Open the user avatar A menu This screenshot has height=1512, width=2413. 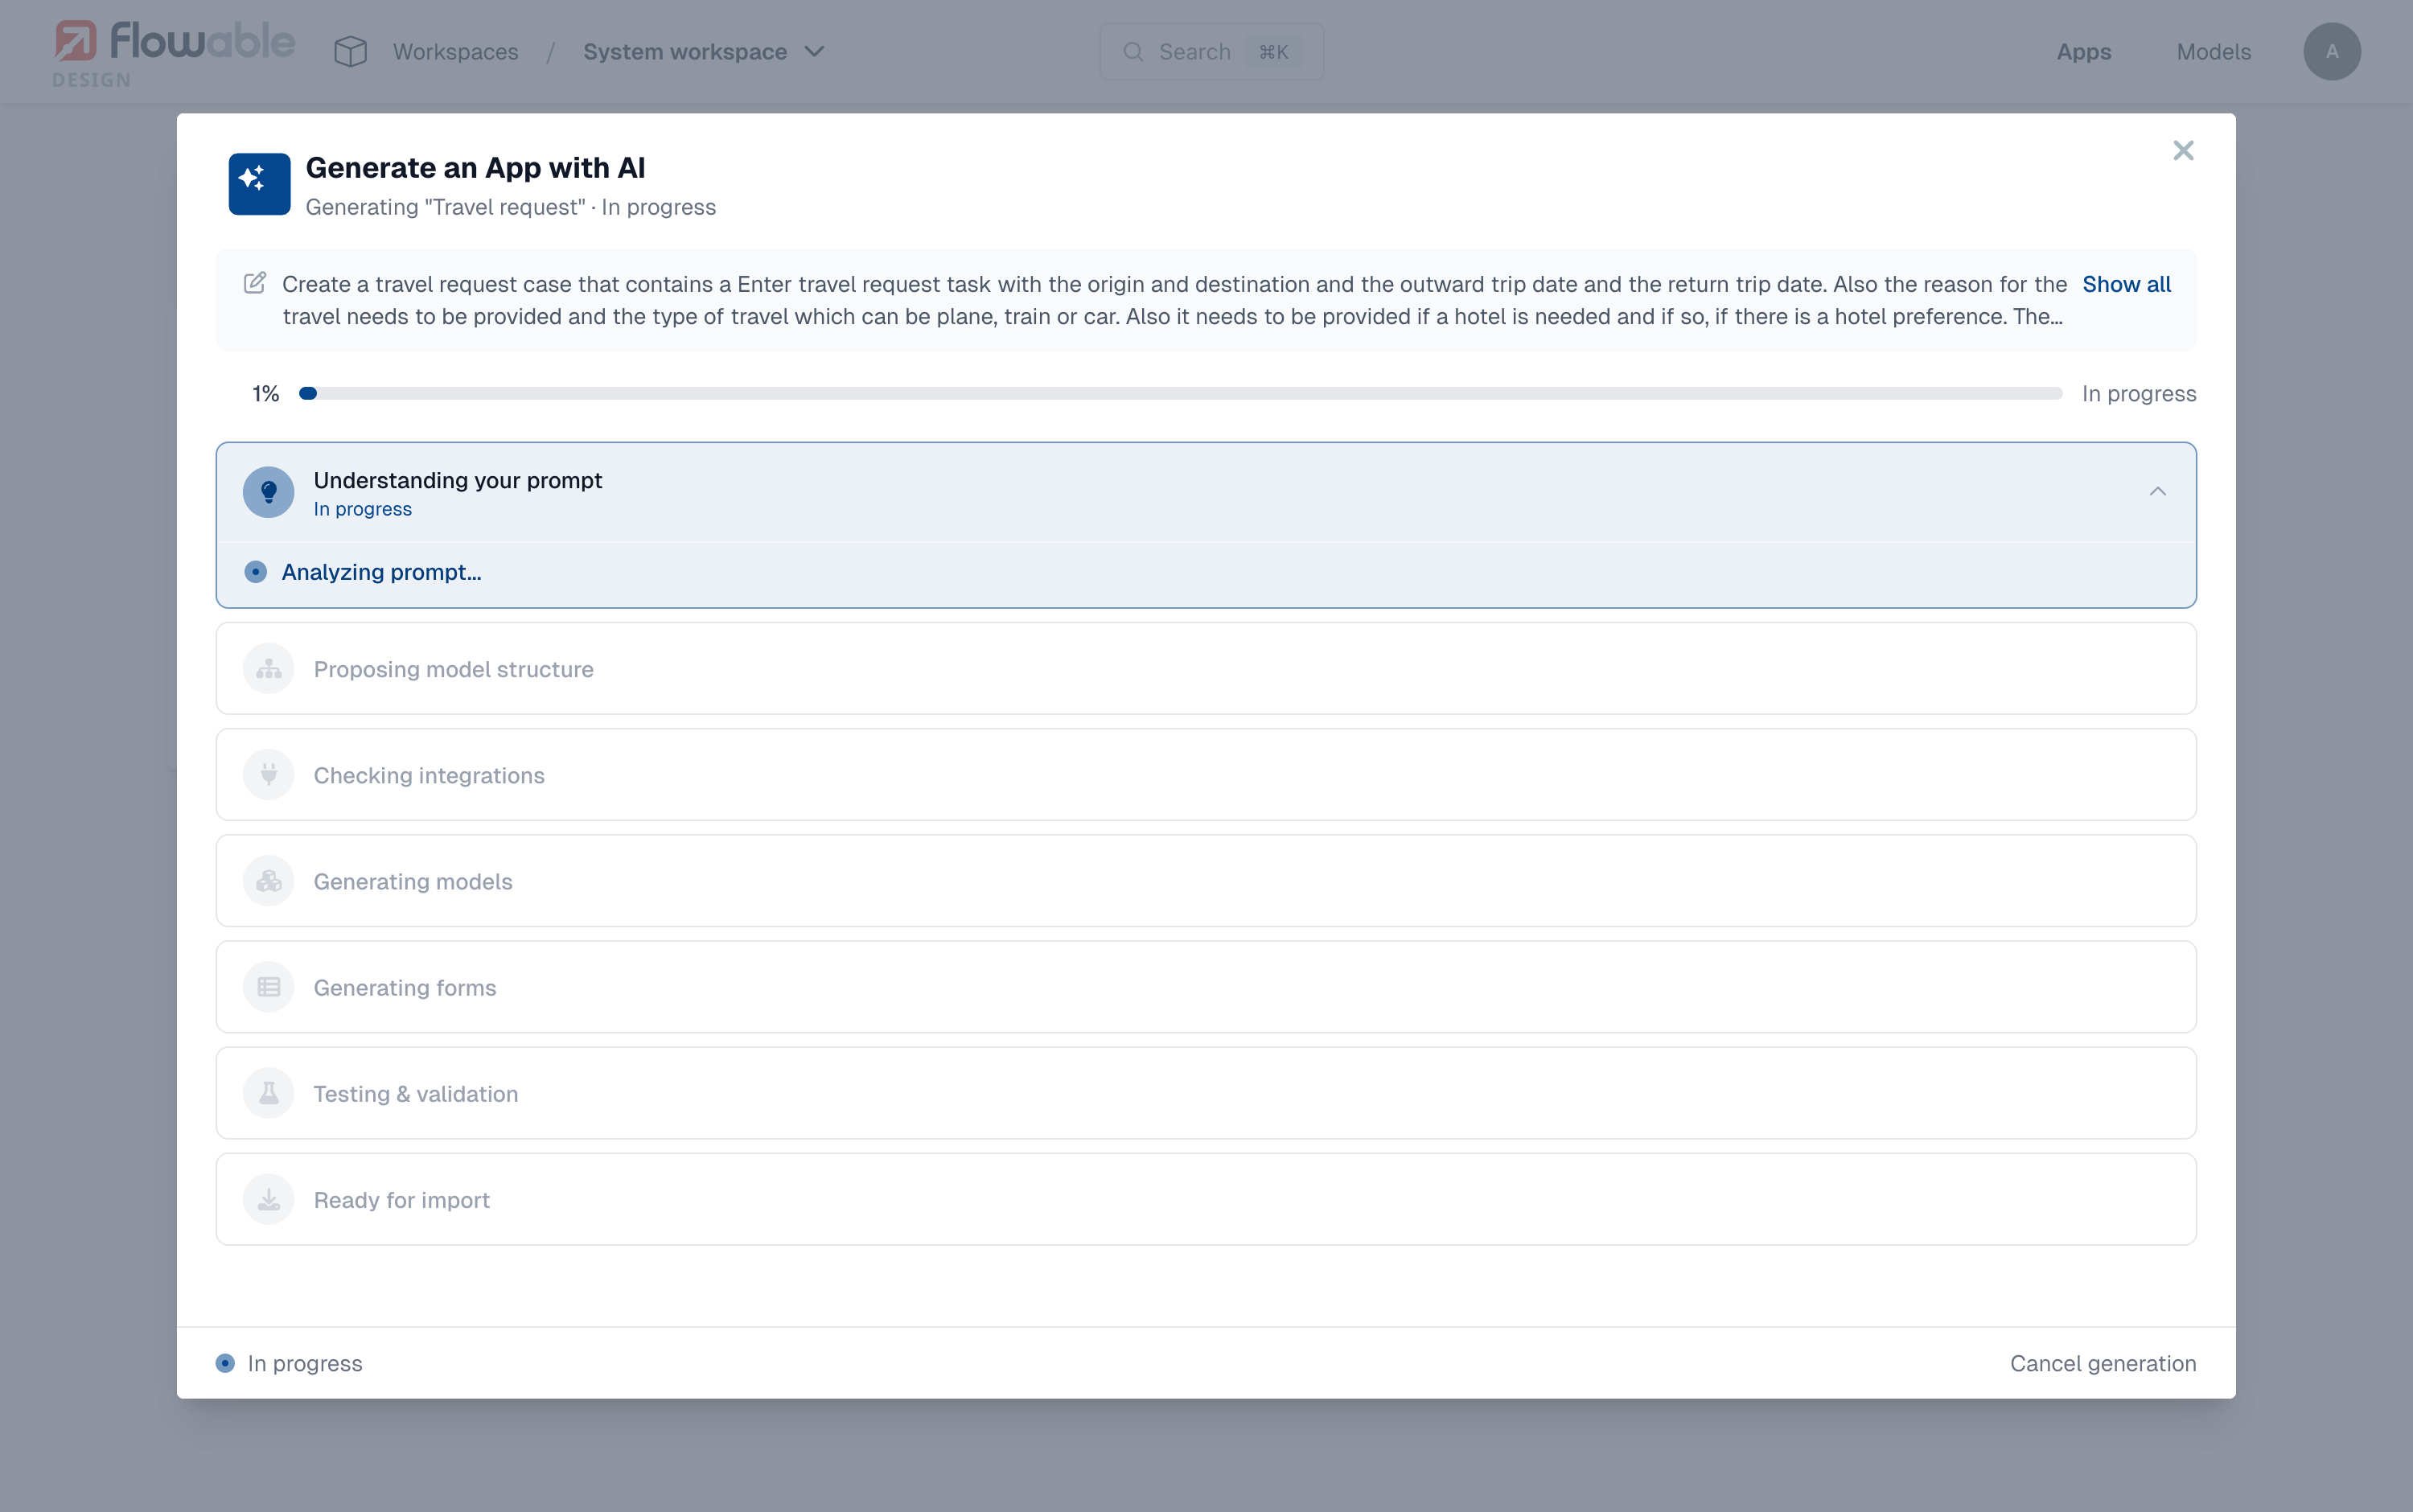pos(2332,52)
